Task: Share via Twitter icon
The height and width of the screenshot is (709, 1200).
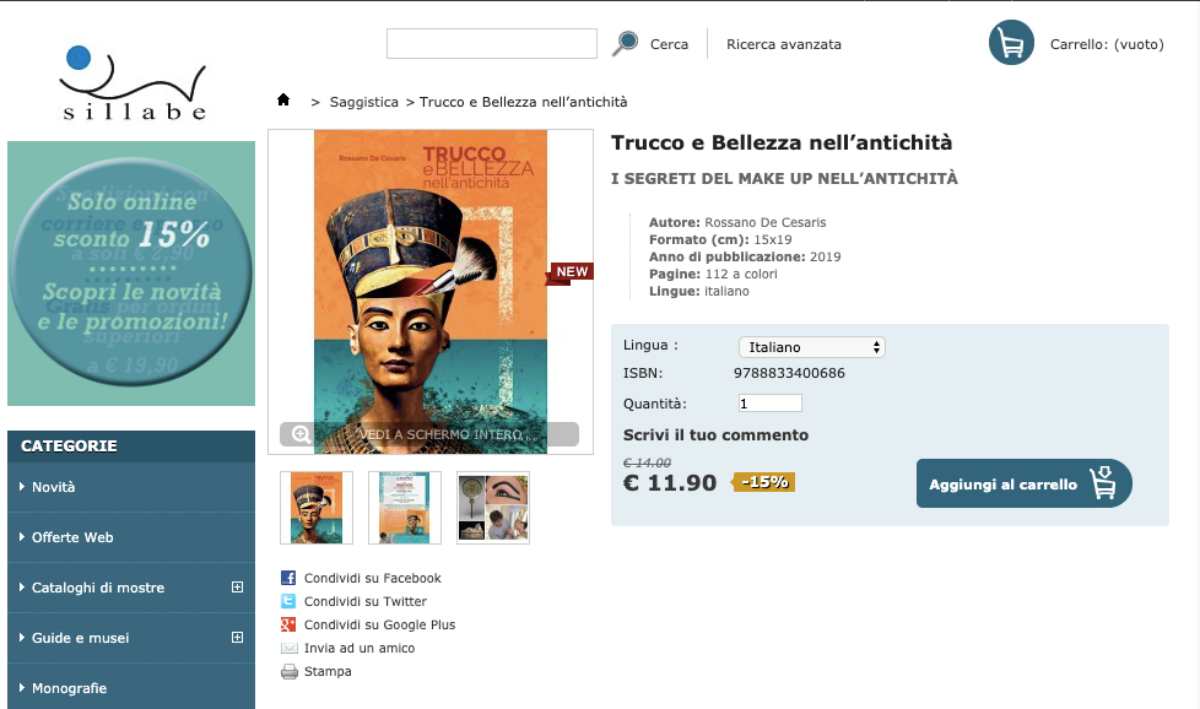Action: pos(289,601)
